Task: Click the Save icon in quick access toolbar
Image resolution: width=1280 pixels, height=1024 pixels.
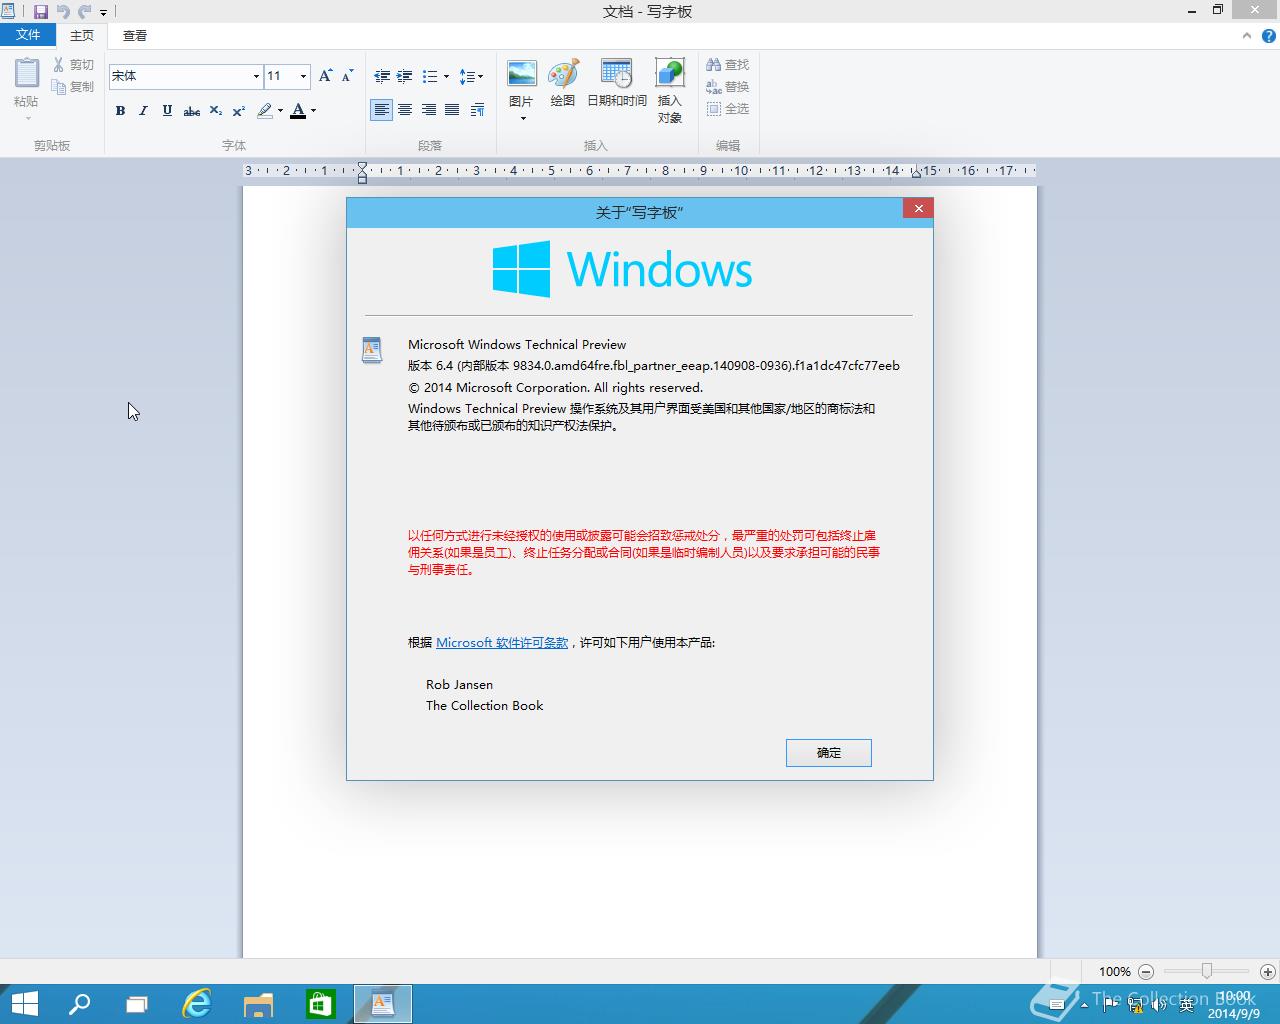Action: [x=41, y=12]
